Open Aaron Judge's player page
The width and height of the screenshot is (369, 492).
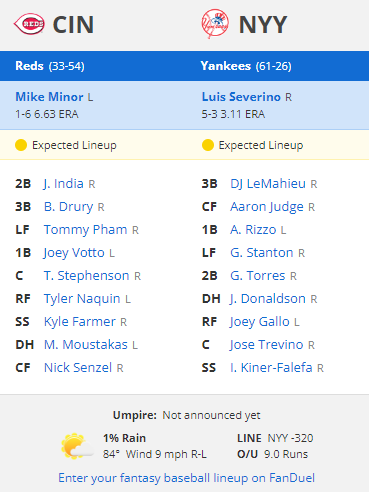pos(267,207)
